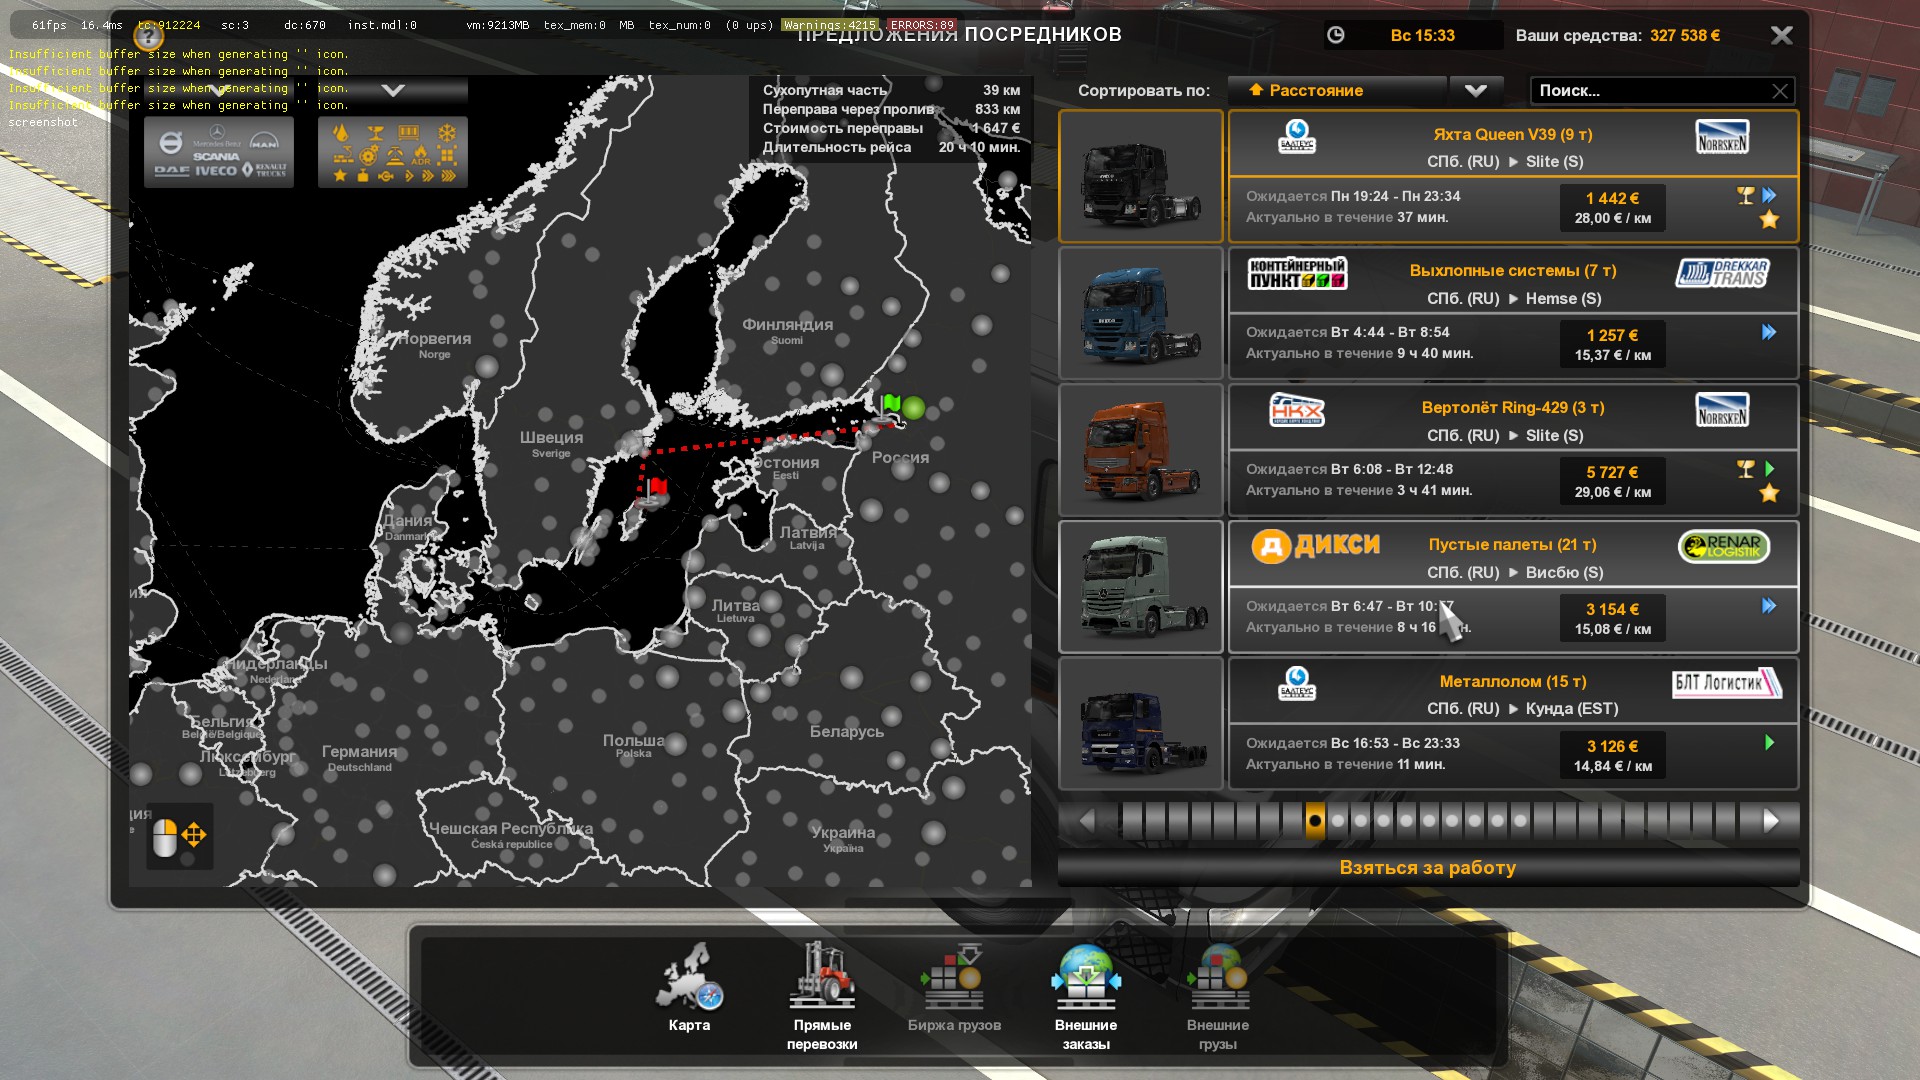Click the Дикси company logo

[1316, 545]
